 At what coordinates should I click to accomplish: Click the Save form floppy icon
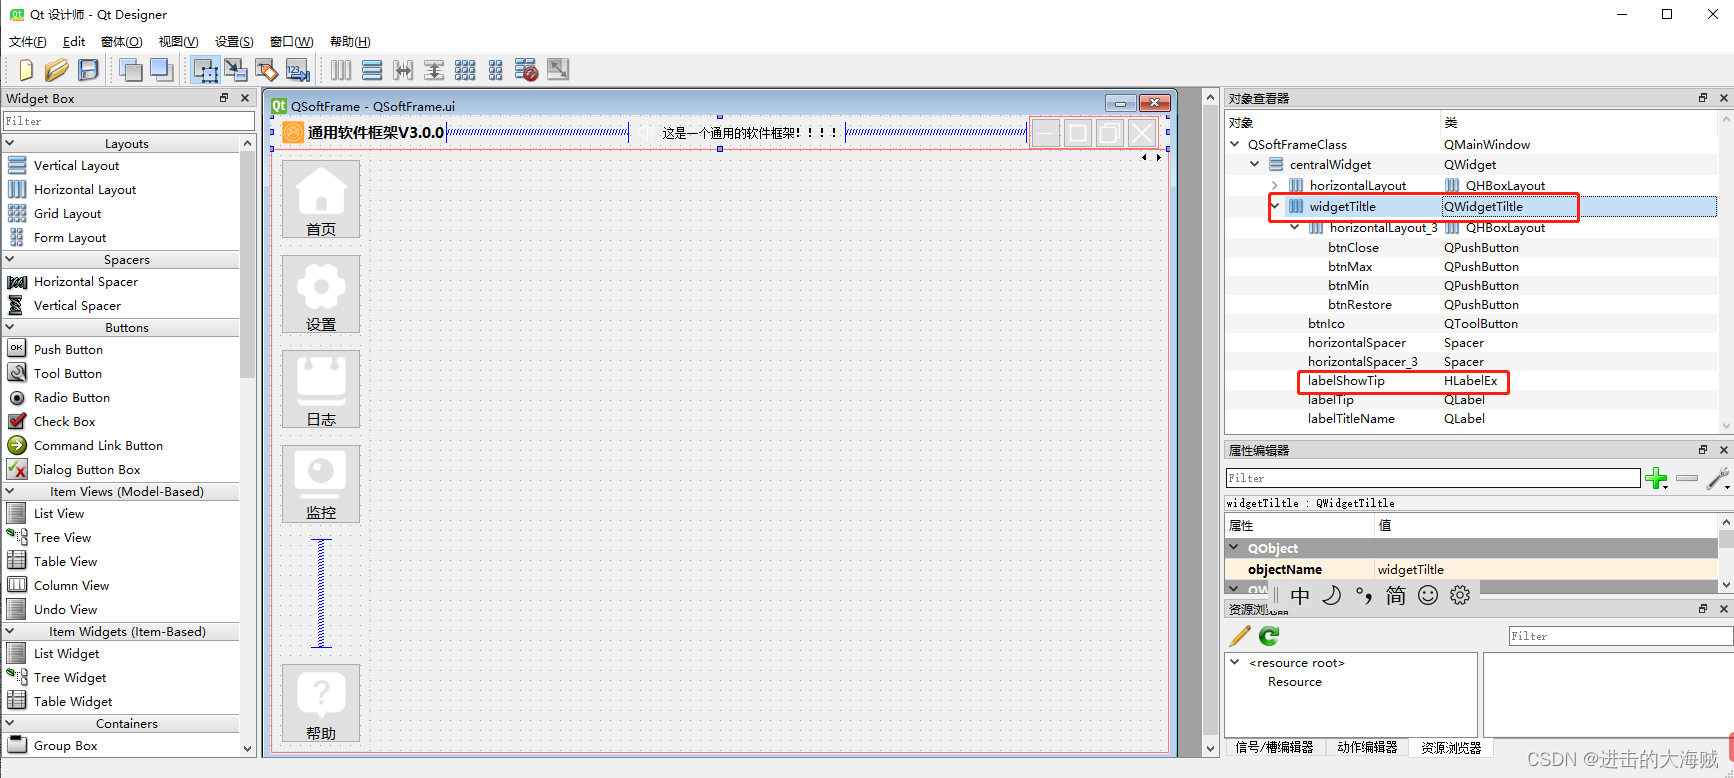point(88,70)
